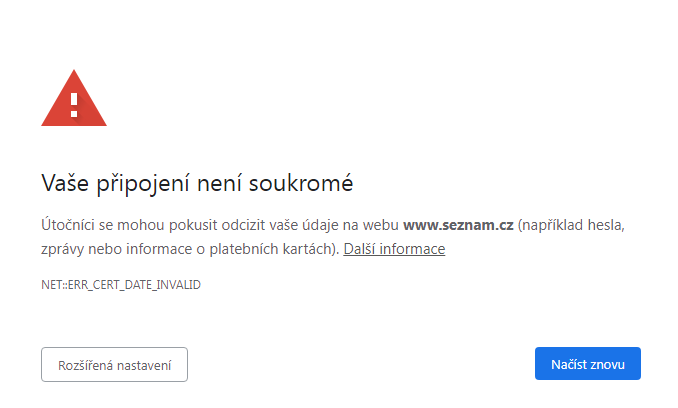Open the Rozšířená nastavení options
This screenshot has height=408, width=678.
coord(114,365)
